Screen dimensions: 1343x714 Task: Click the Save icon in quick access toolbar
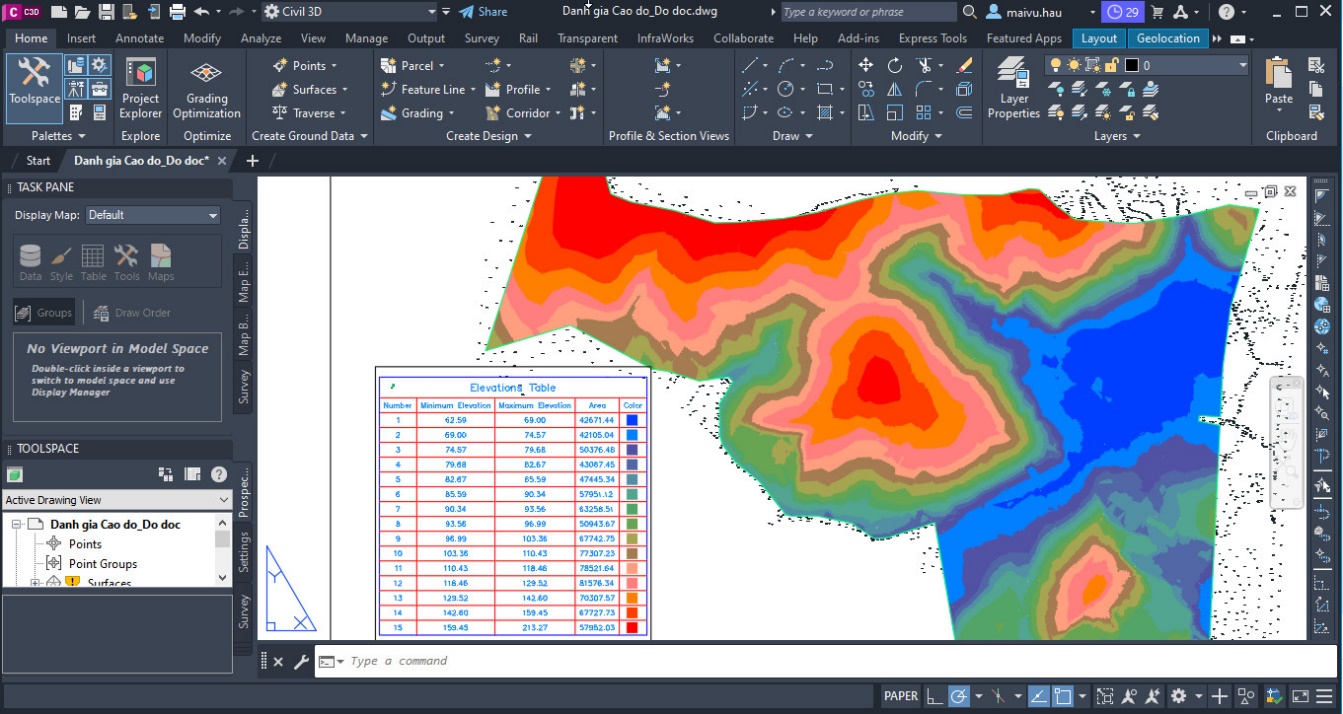[x=106, y=12]
